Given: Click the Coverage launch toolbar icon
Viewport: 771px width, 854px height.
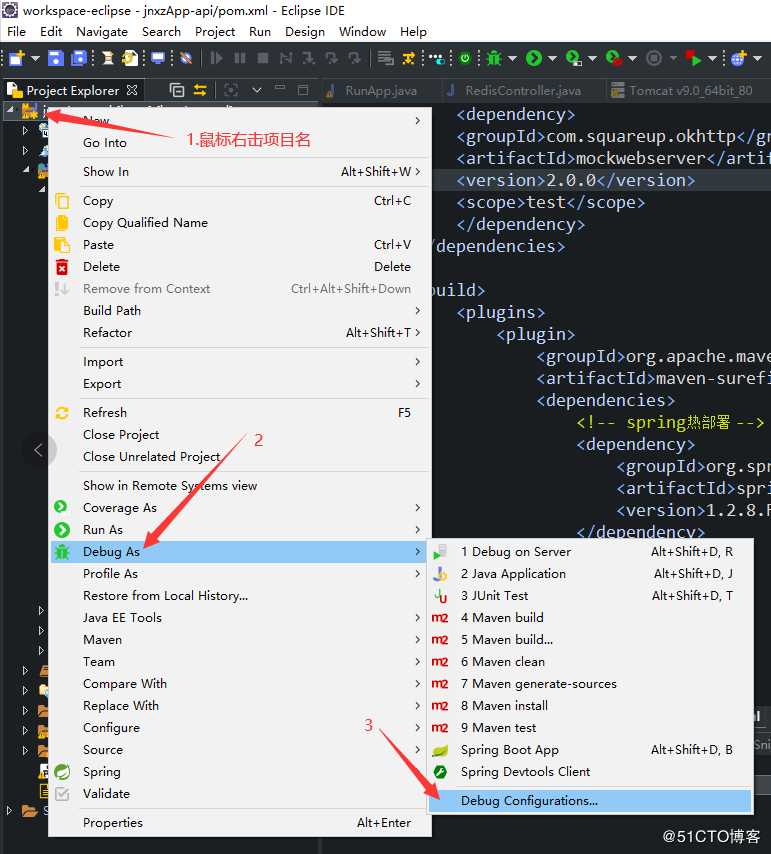Looking at the screenshot, I should (573, 58).
